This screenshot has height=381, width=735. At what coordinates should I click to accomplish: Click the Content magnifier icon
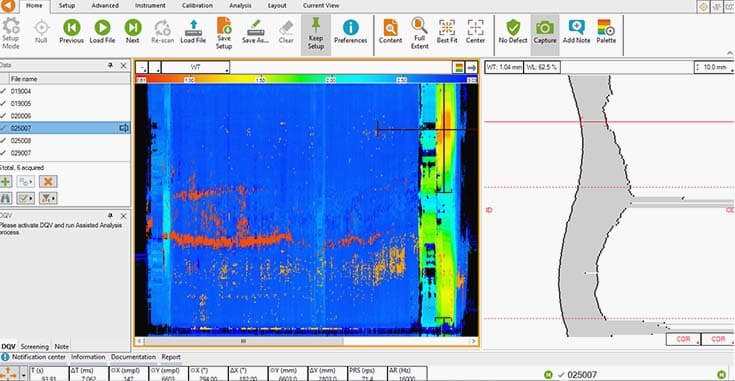tap(390, 28)
